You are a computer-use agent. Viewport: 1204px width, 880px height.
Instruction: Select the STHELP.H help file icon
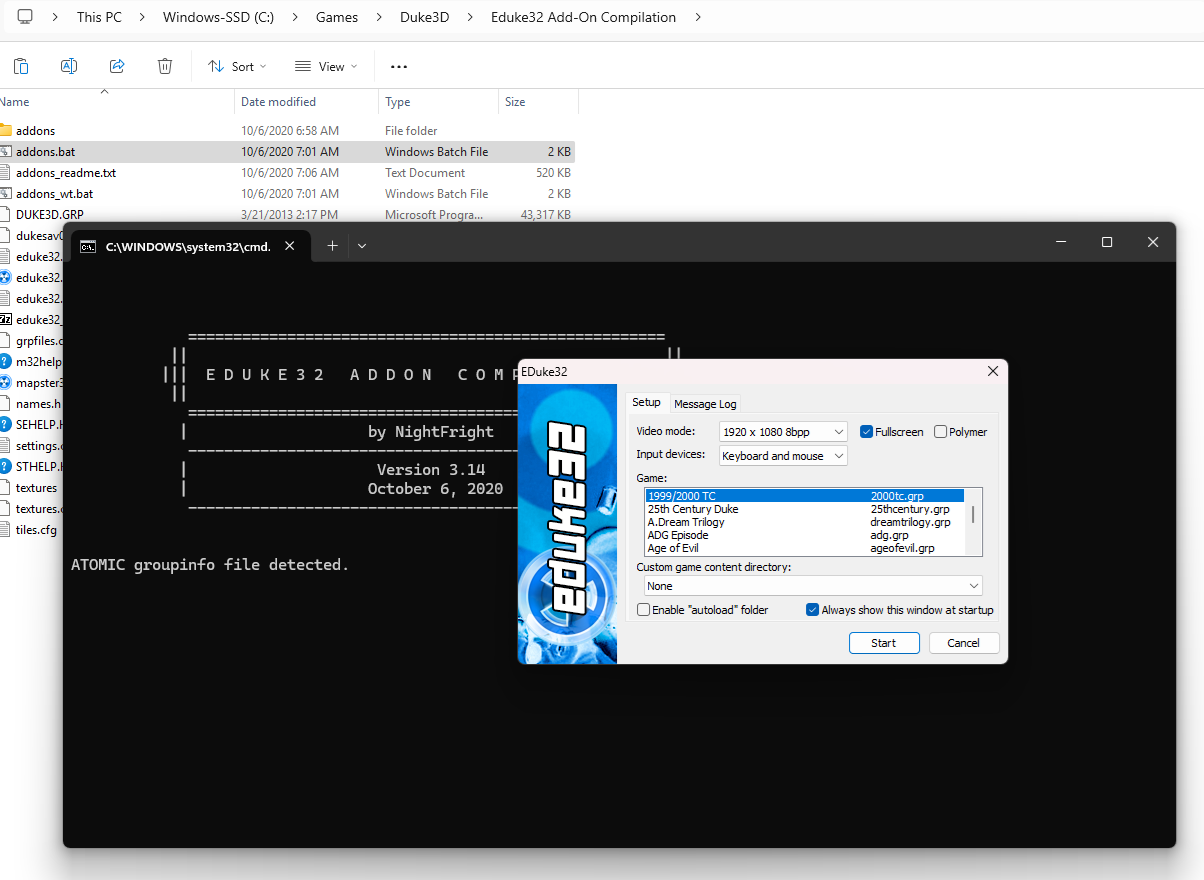[6, 467]
